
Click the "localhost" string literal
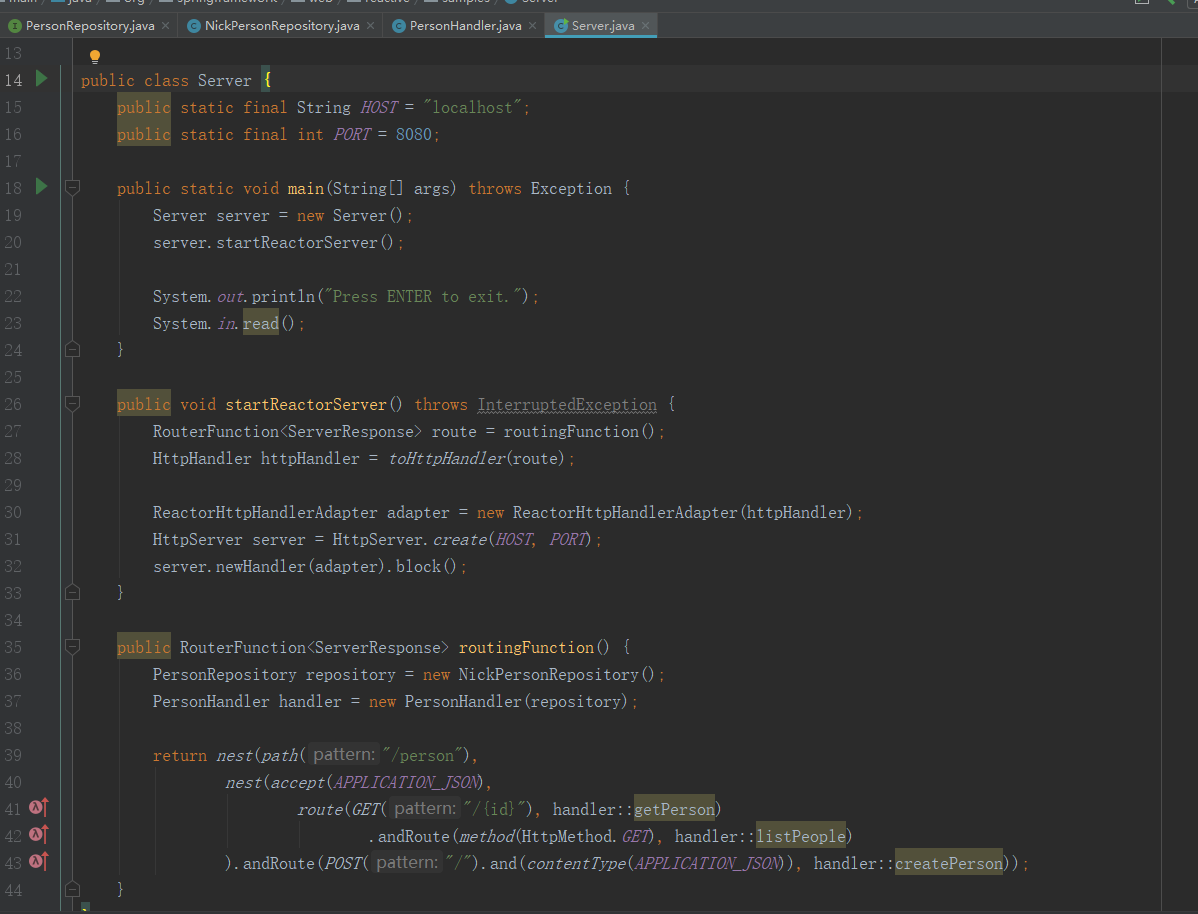click(472, 108)
